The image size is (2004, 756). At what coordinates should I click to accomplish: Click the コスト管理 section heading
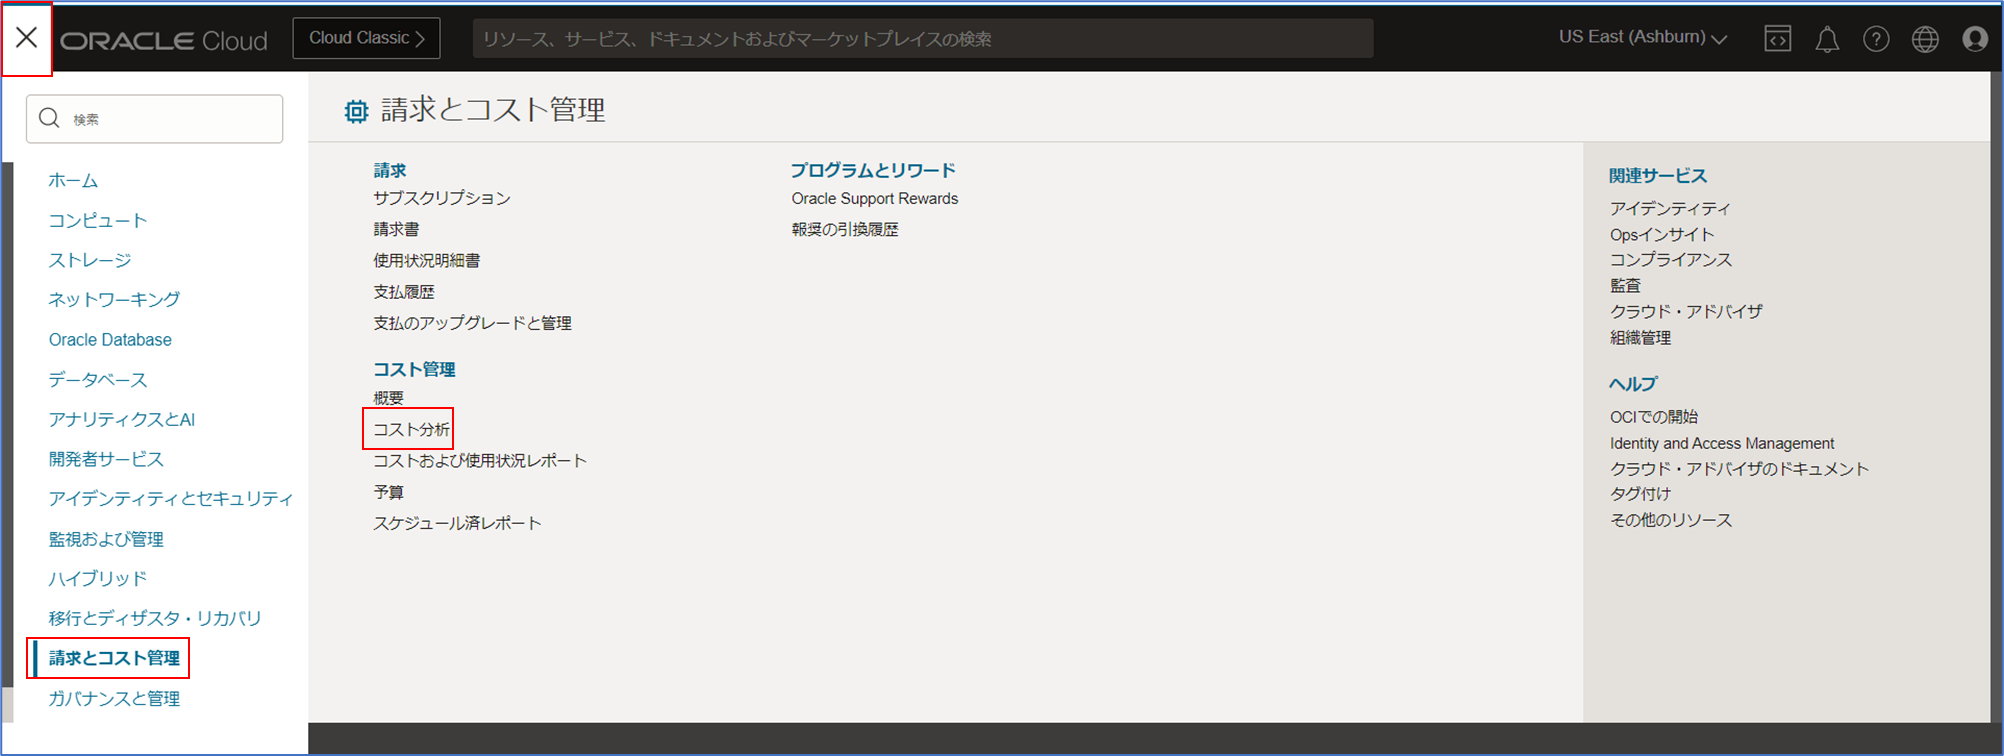pyautogui.click(x=414, y=369)
